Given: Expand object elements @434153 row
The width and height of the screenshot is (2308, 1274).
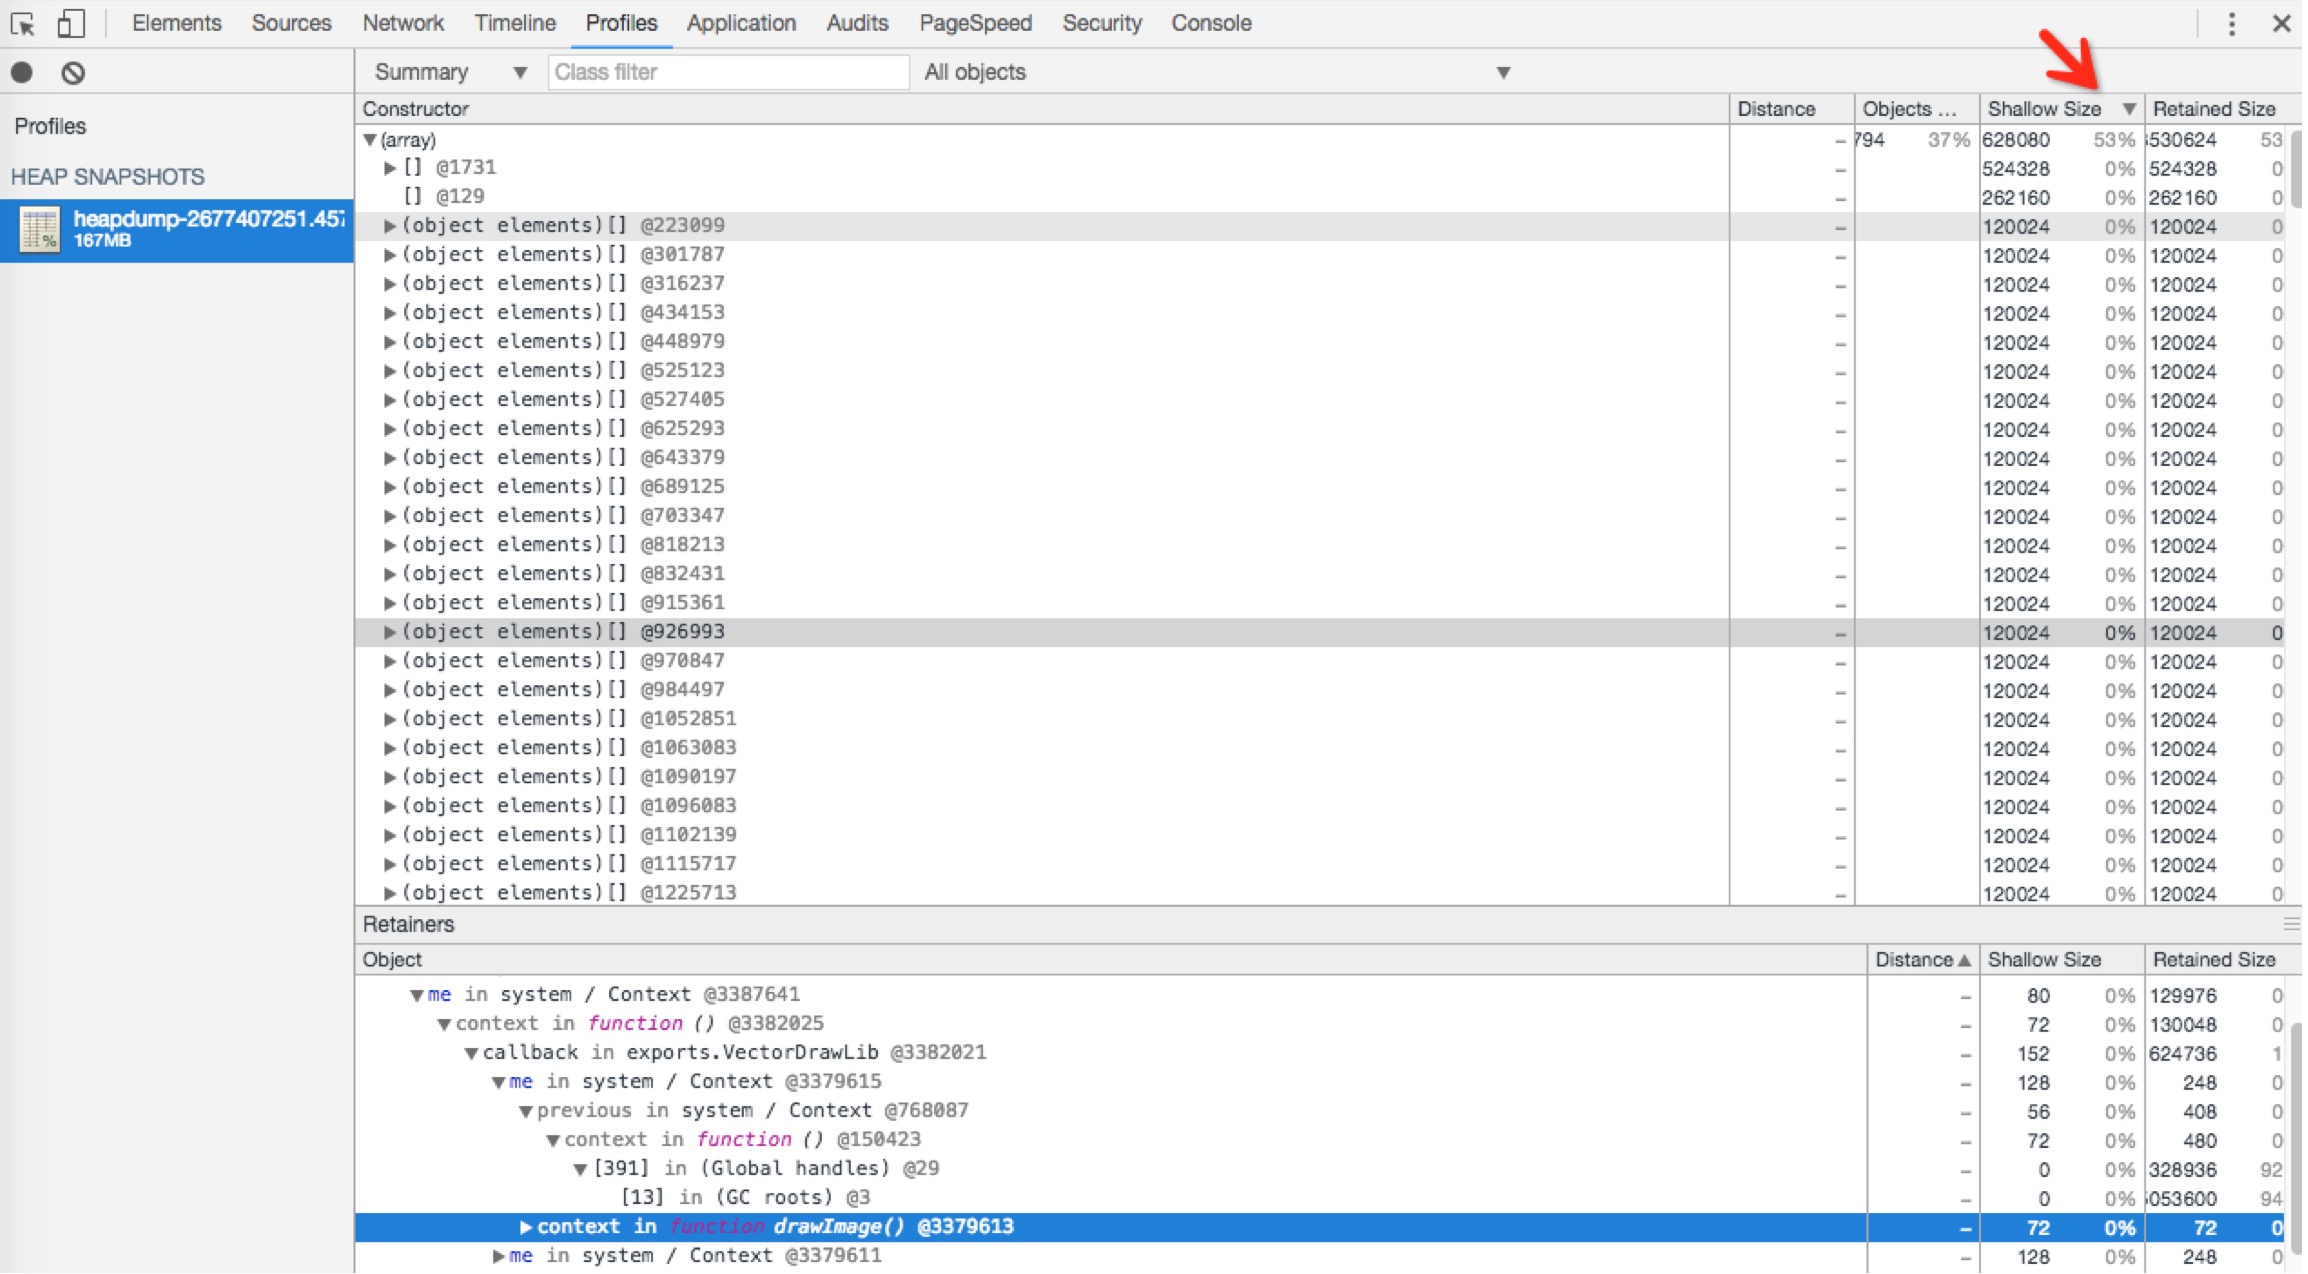Looking at the screenshot, I should (390, 313).
